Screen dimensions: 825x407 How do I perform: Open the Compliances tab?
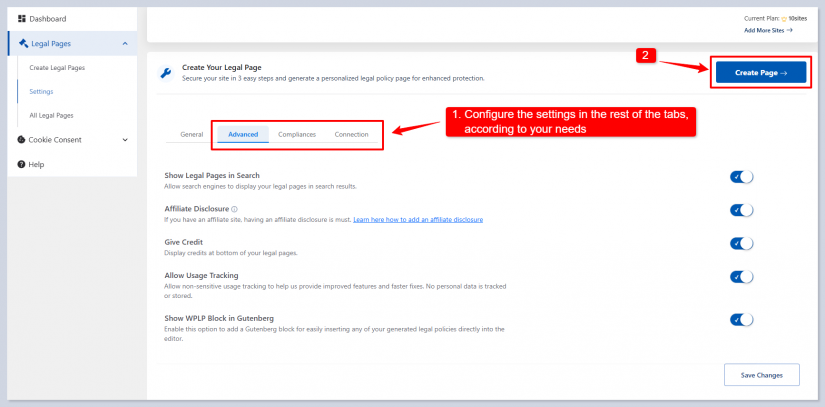[297, 134]
